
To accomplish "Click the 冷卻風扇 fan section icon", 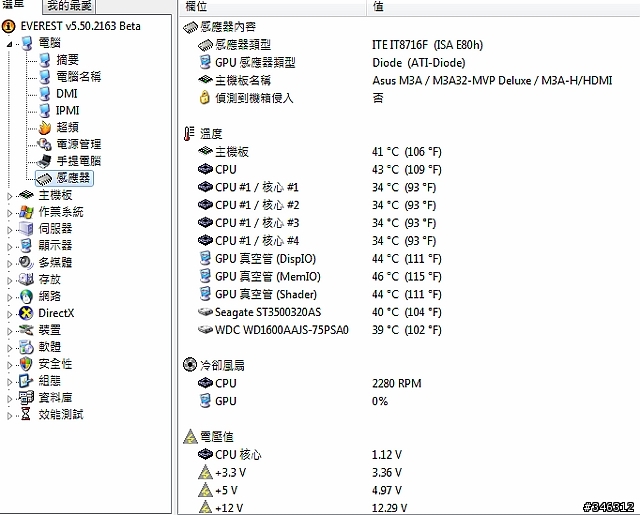I will tap(190, 365).
